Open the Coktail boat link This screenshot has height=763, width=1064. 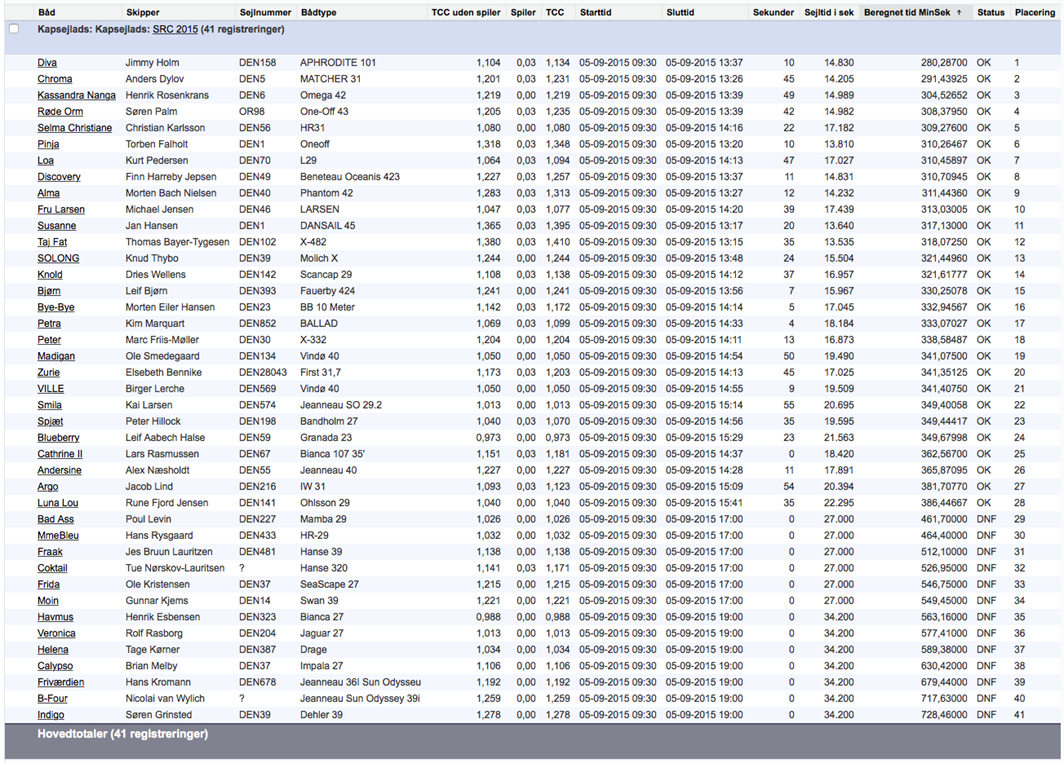[52, 567]
